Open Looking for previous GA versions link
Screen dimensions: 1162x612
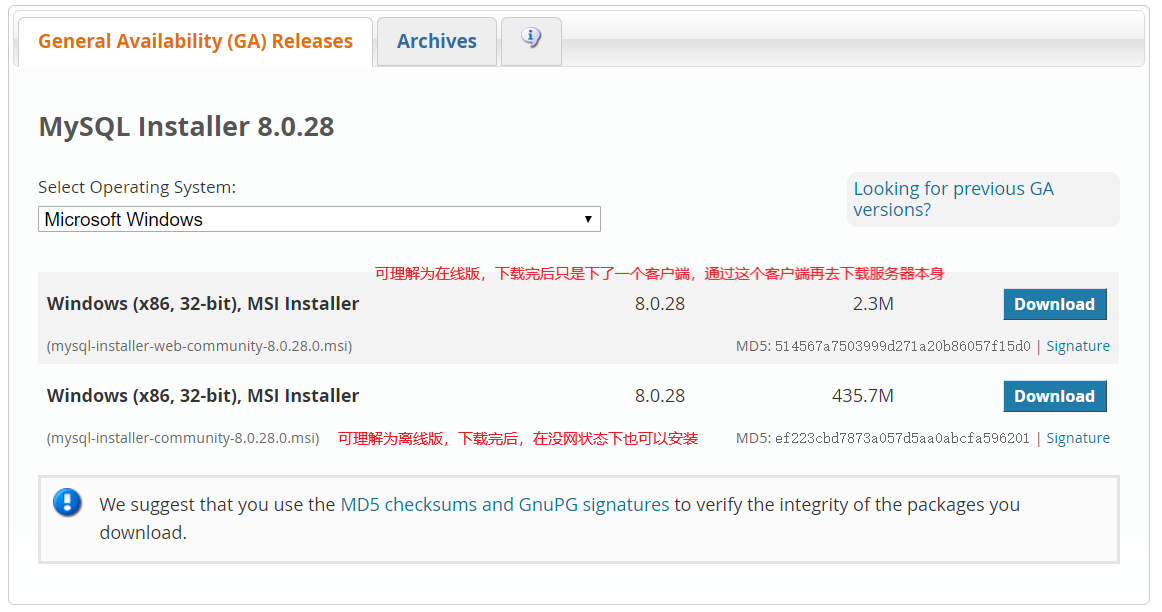[x=953, y=199]
